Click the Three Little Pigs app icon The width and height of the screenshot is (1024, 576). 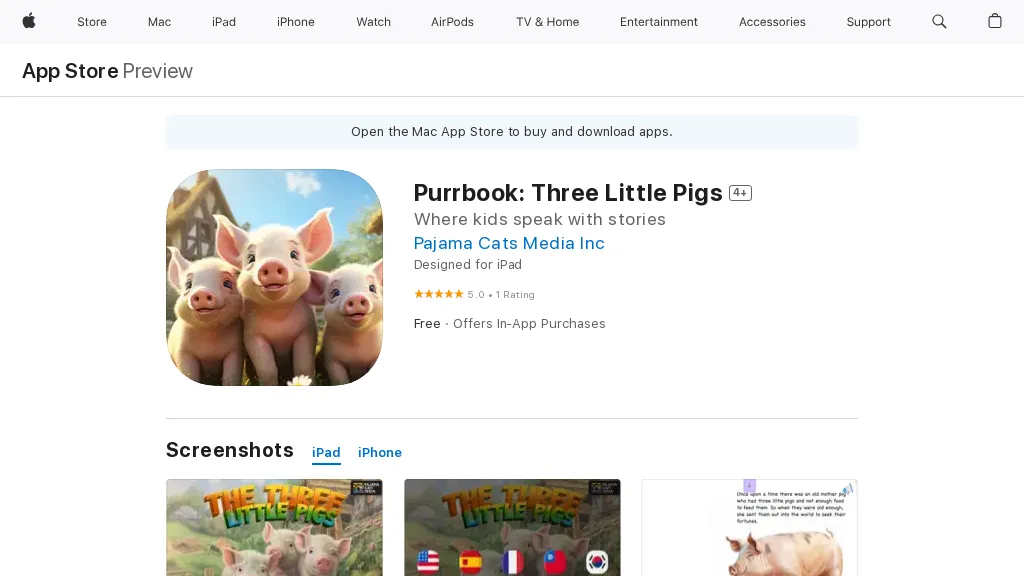click(274, 278)
